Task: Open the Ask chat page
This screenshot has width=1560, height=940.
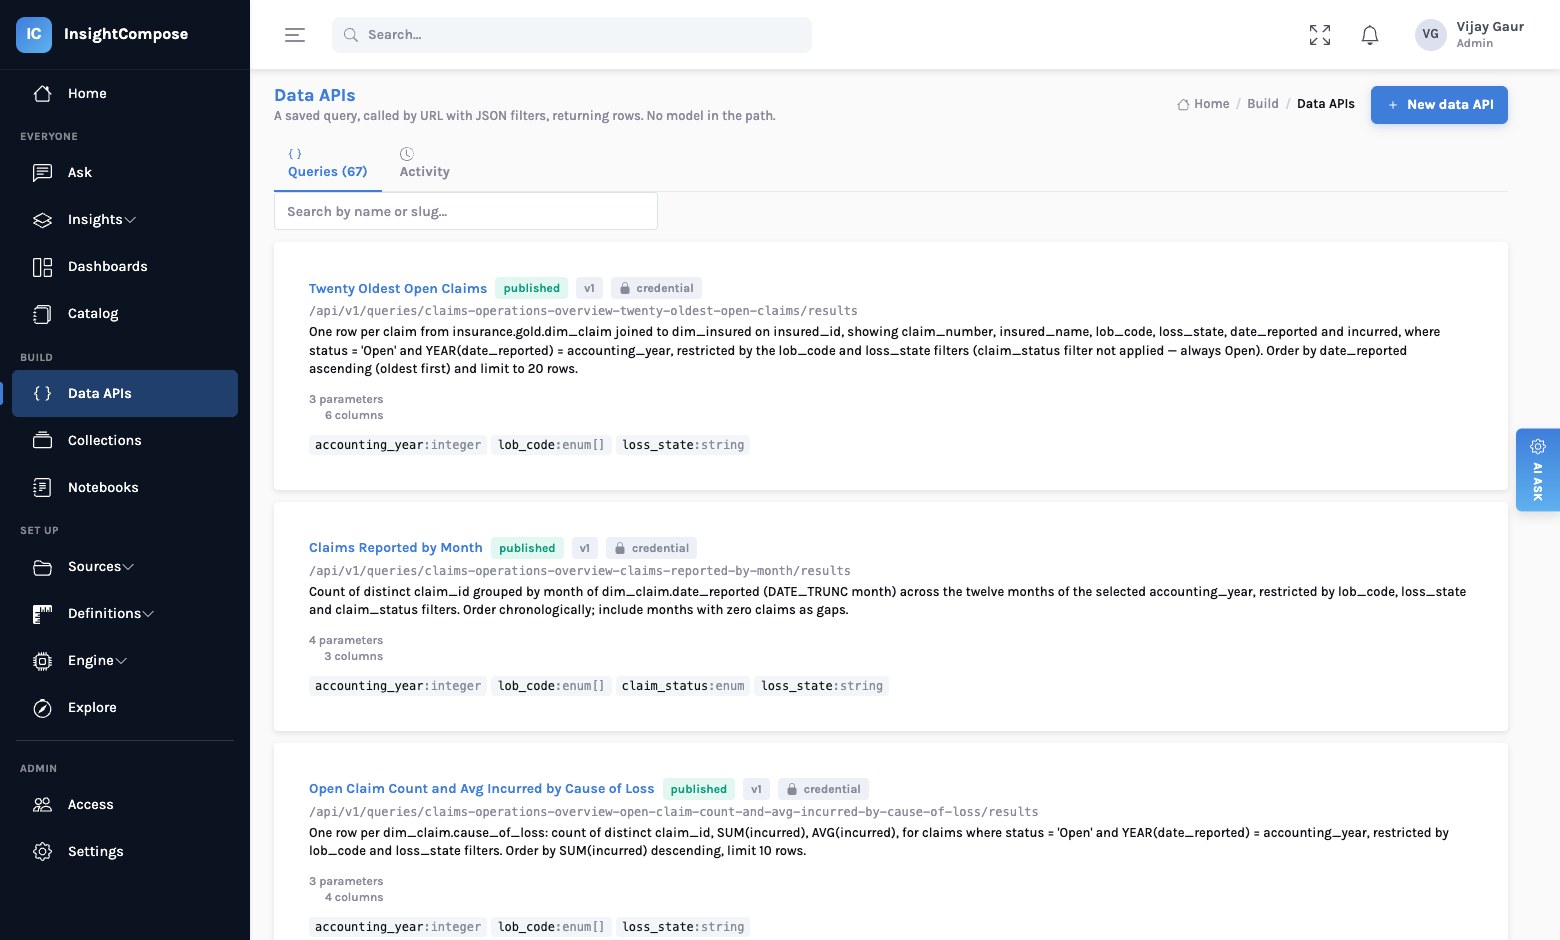Action: [125, 172]
